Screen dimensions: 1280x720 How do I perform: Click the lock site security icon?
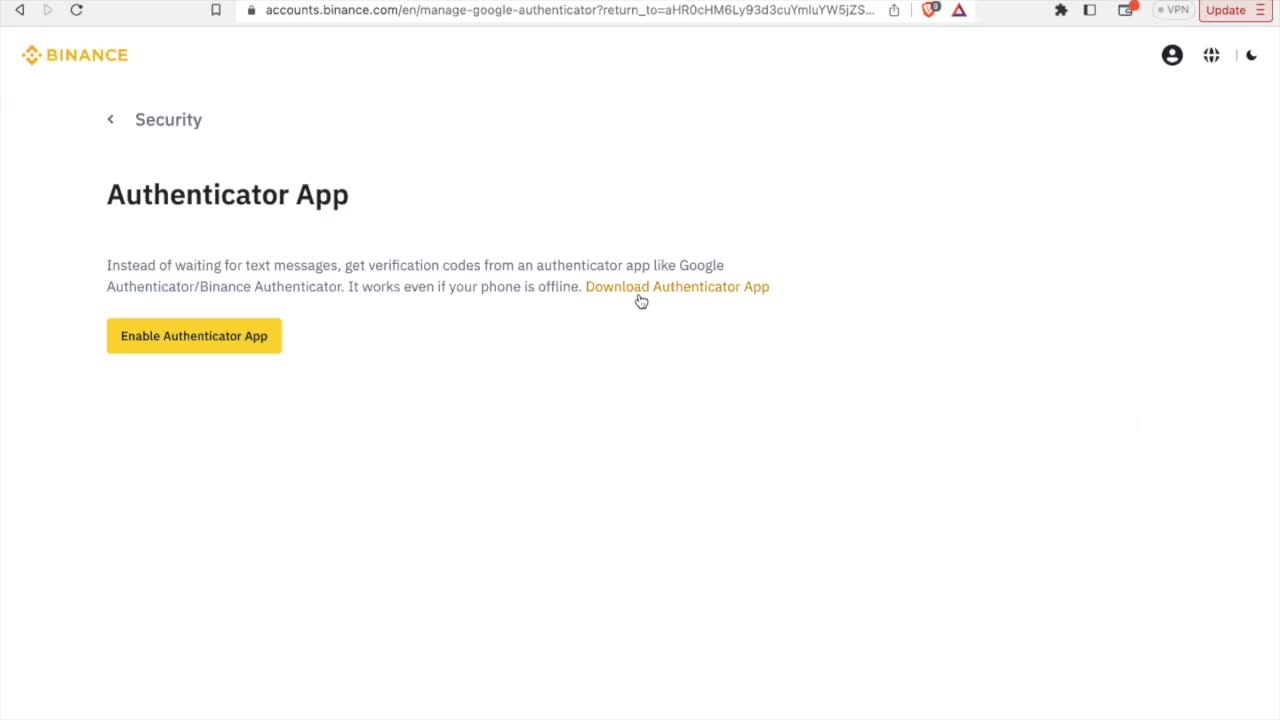[x=251, y=10]
